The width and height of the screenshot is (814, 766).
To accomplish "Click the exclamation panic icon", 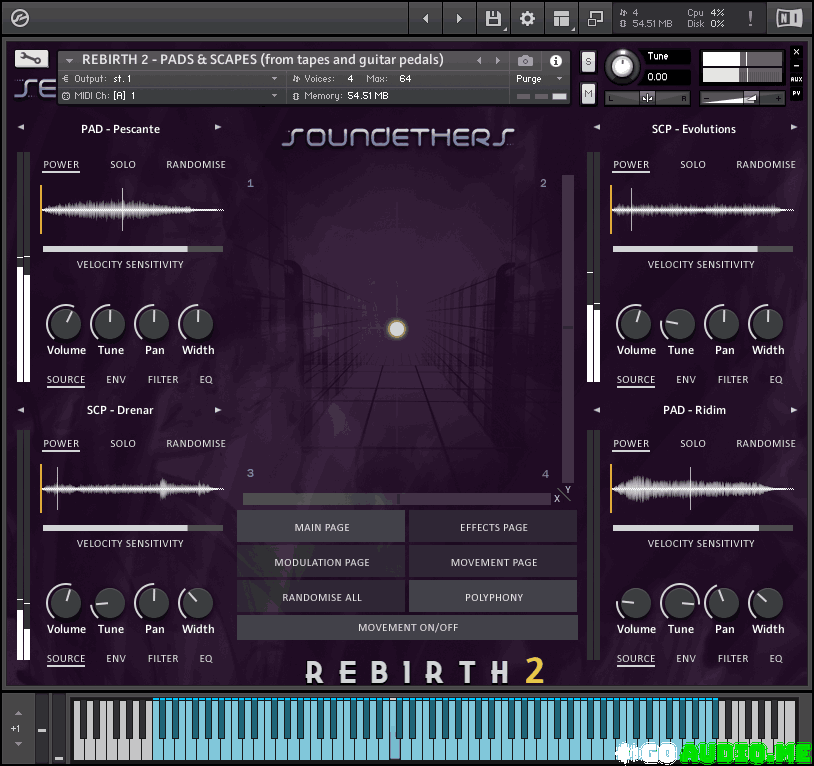I will click(x=750, y=19).
